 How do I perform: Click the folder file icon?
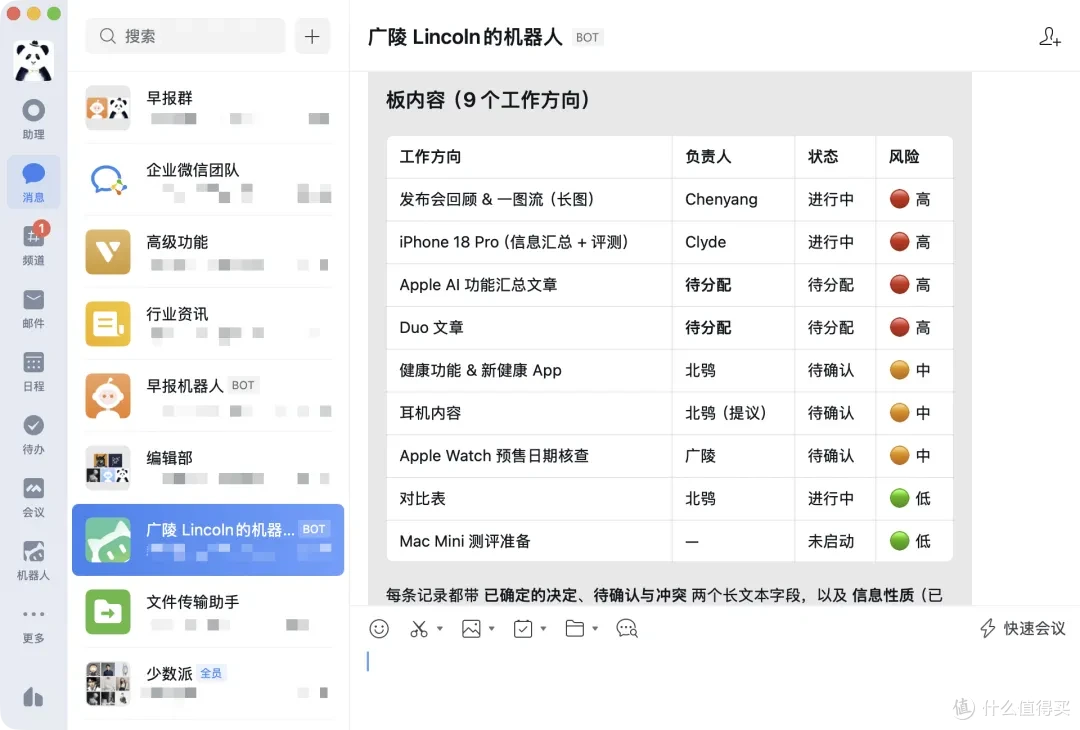click(x=574, y=628)
